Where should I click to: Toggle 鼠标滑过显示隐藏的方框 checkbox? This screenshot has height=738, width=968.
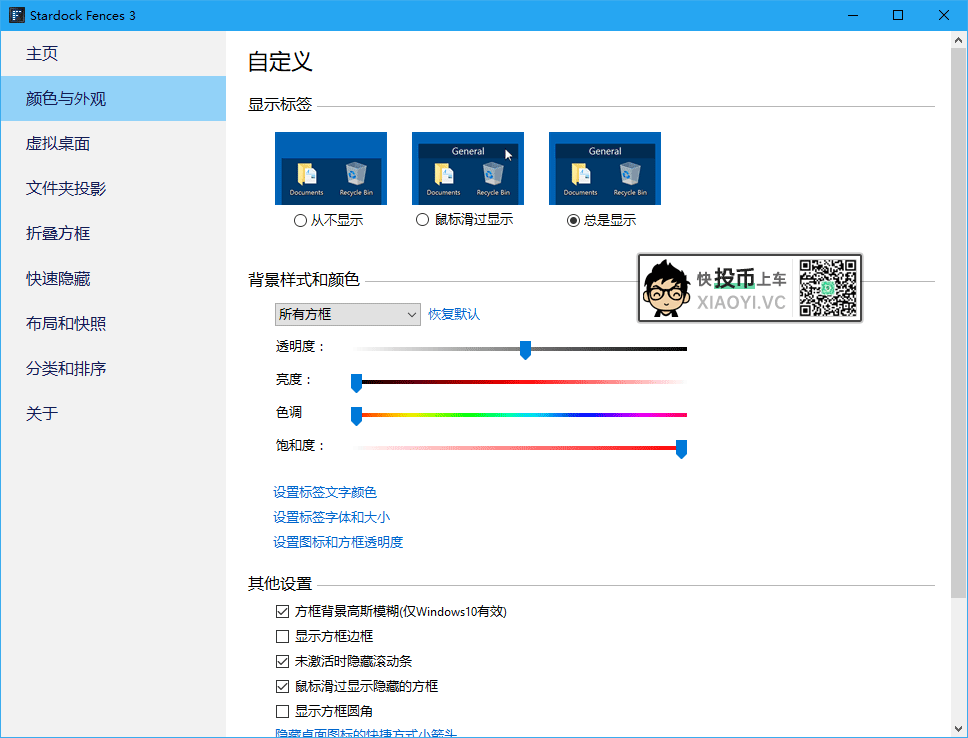tap(282, 686)
